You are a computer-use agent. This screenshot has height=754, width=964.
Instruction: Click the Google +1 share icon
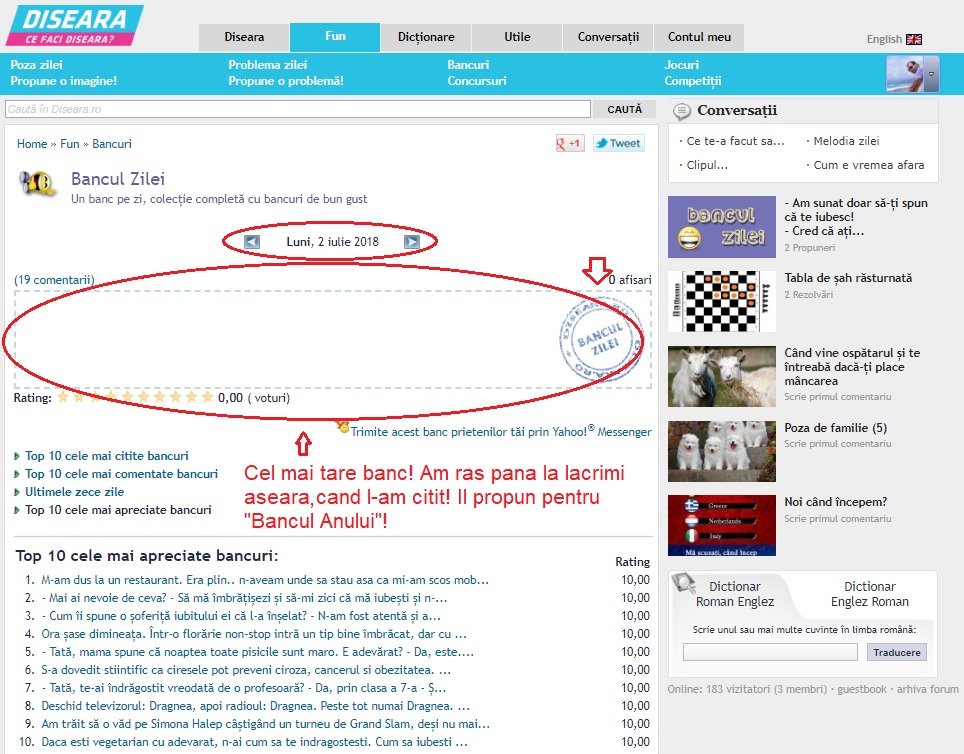pos(570,143)
